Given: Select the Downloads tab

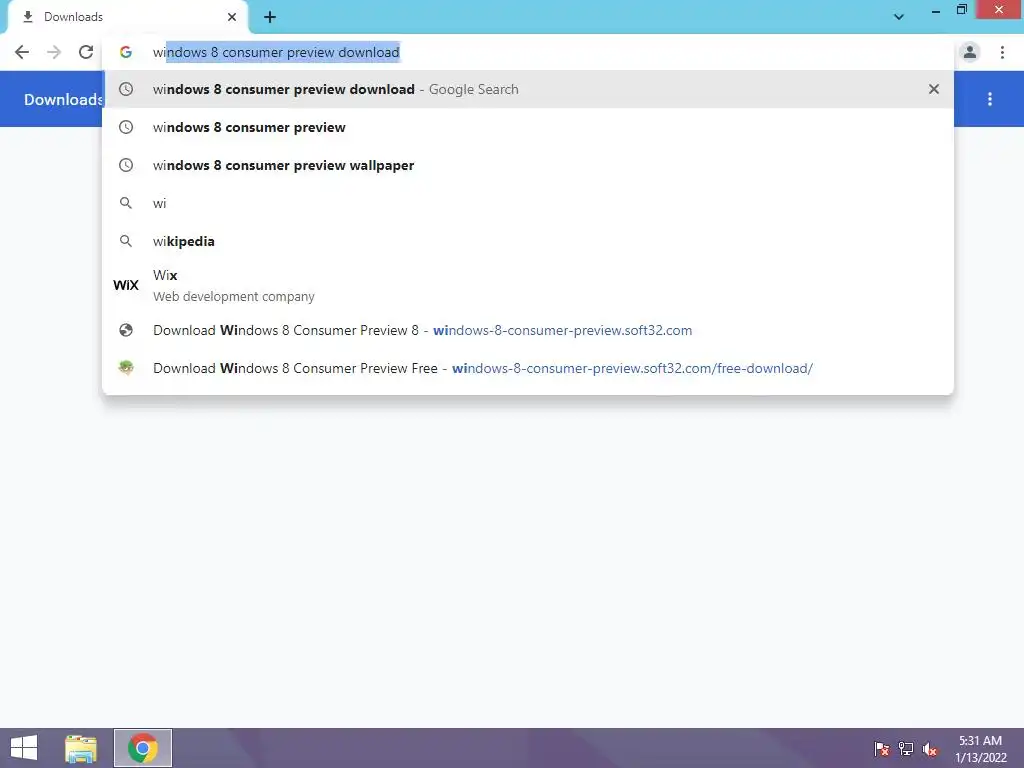Looking at the screenshot, I should (x=127, y=17).
